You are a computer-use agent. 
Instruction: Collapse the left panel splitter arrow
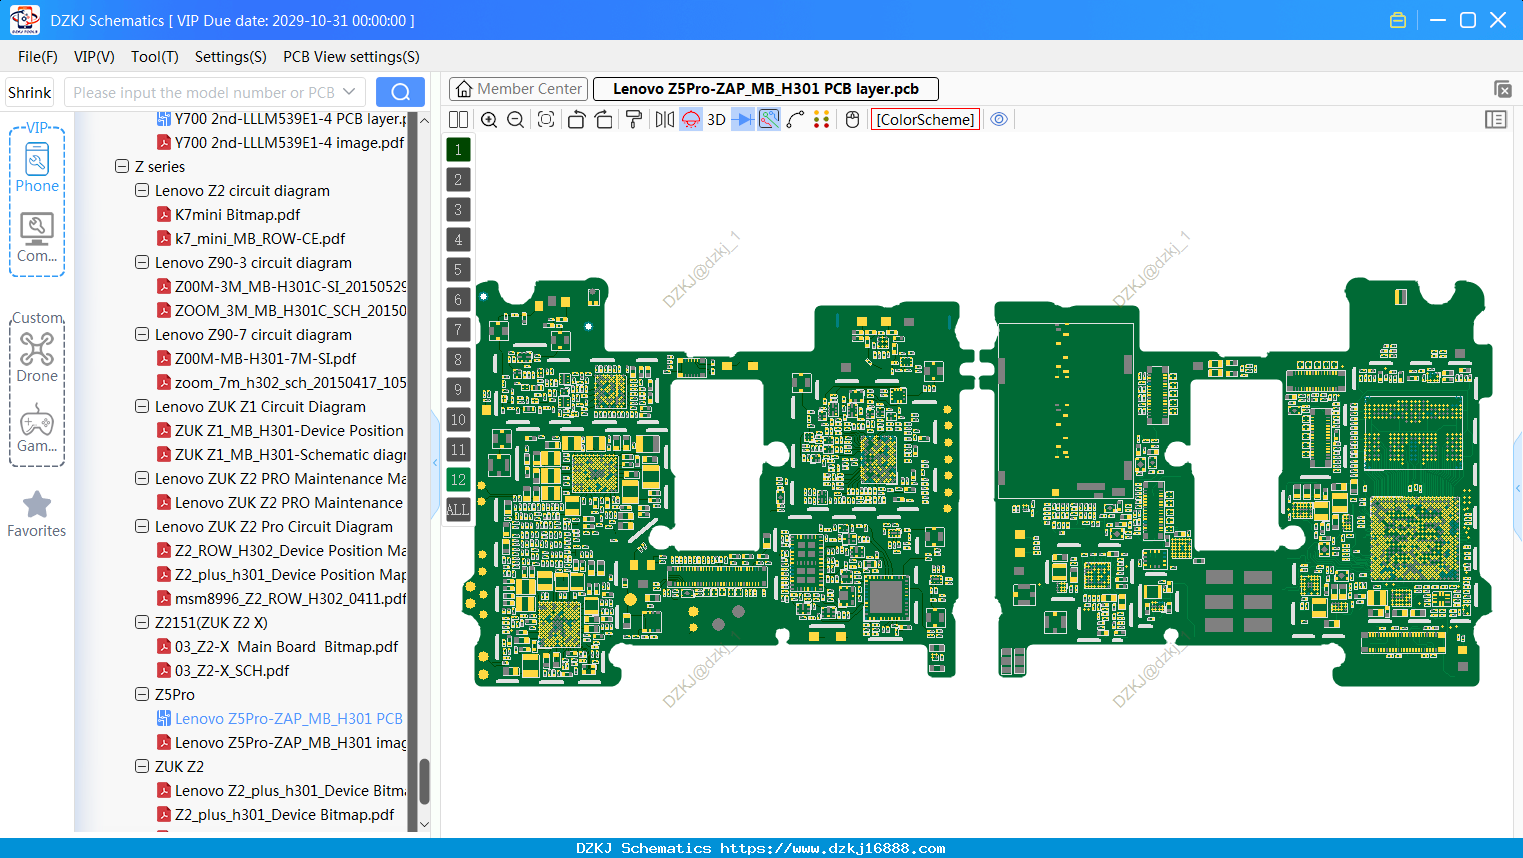(435, 462)
